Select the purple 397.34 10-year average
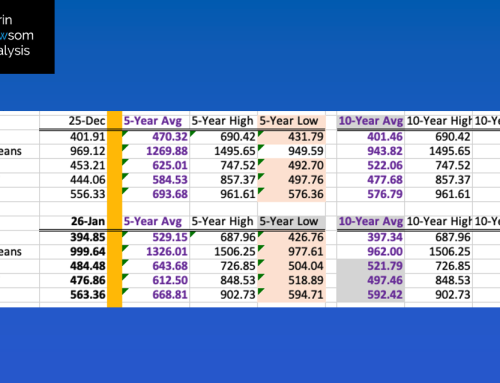Viewport: 500px width, 383px height. 371,237
